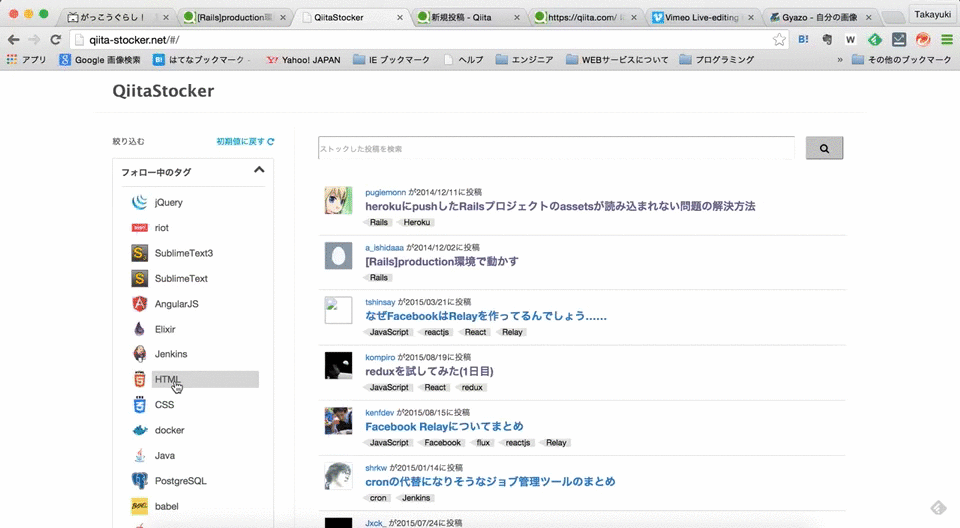Image resolution: width=960 pixels, height=528 pixels.
Task: Click the Evernote elephant extension icon
Action: point(827,40)
